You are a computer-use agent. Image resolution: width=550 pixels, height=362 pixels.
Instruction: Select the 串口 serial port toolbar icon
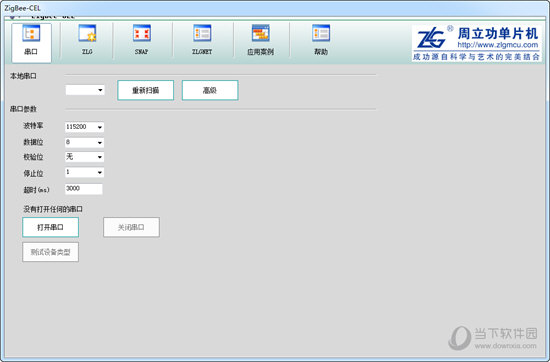pos(31,43)
